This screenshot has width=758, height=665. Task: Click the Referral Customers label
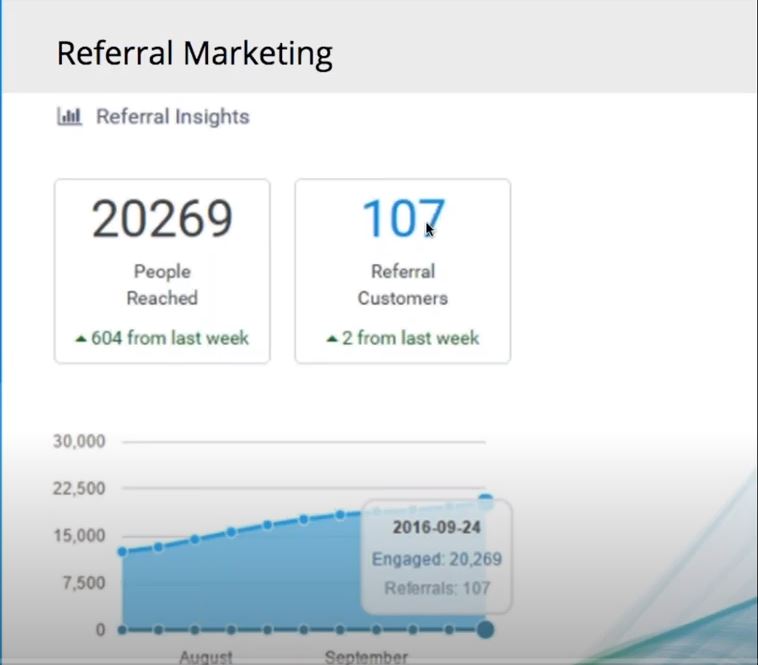tap(403, 285)
